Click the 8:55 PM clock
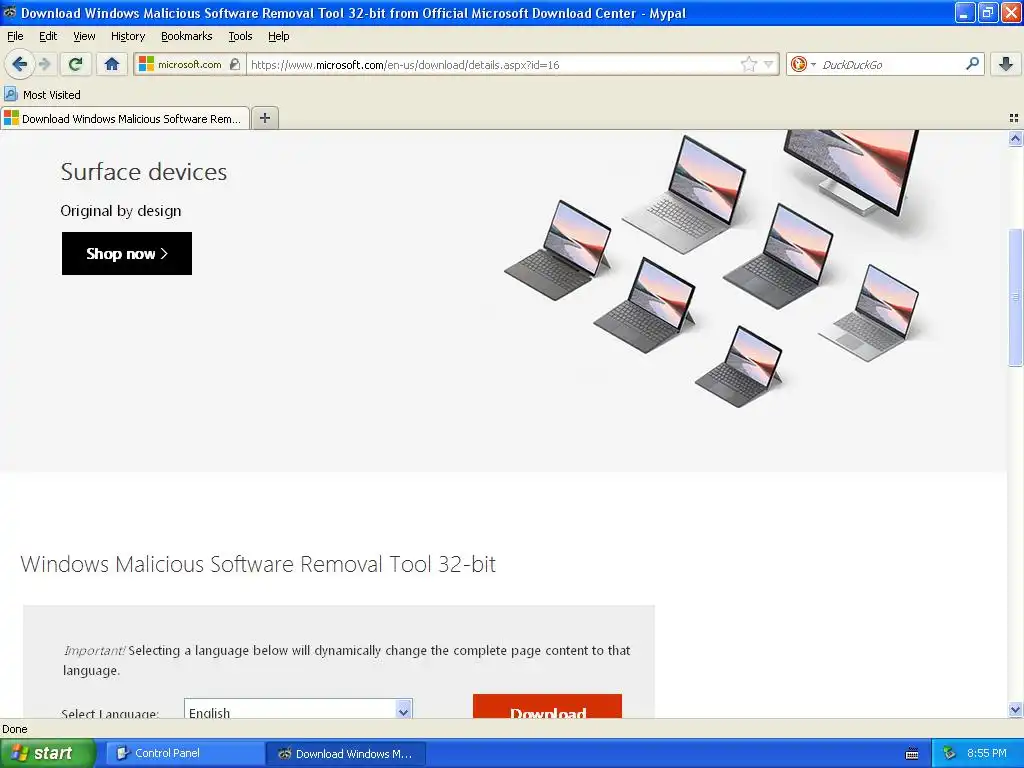The width and height of the screenshot is (1024, 768). click(x=987, y=753)
